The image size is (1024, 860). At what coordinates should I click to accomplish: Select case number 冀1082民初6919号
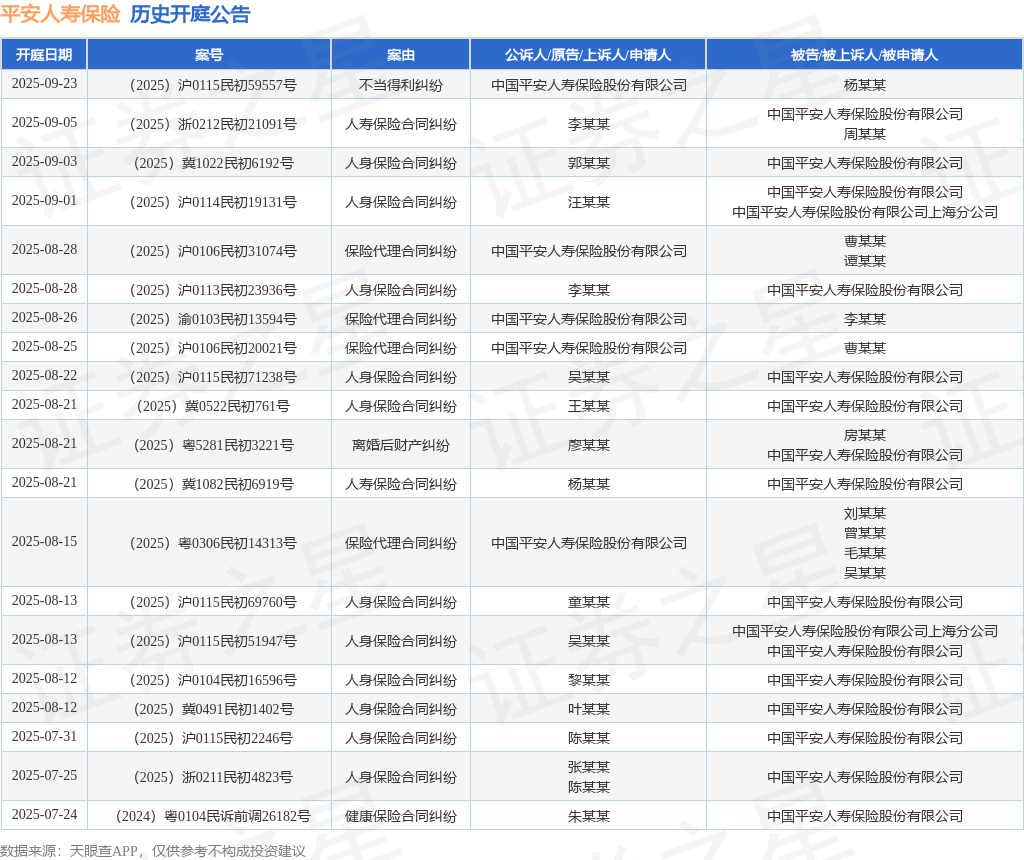point(213,485)
